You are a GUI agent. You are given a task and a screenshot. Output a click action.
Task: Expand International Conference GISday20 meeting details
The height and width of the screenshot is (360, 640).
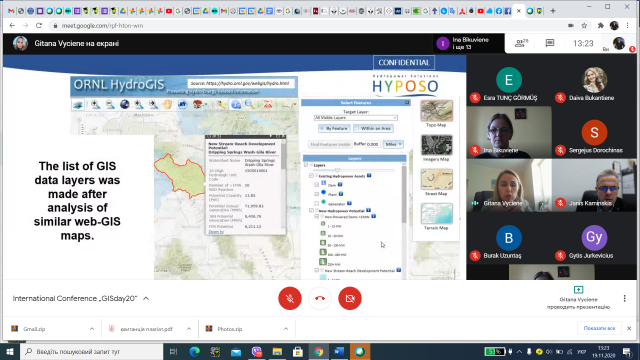click(146, 298)
